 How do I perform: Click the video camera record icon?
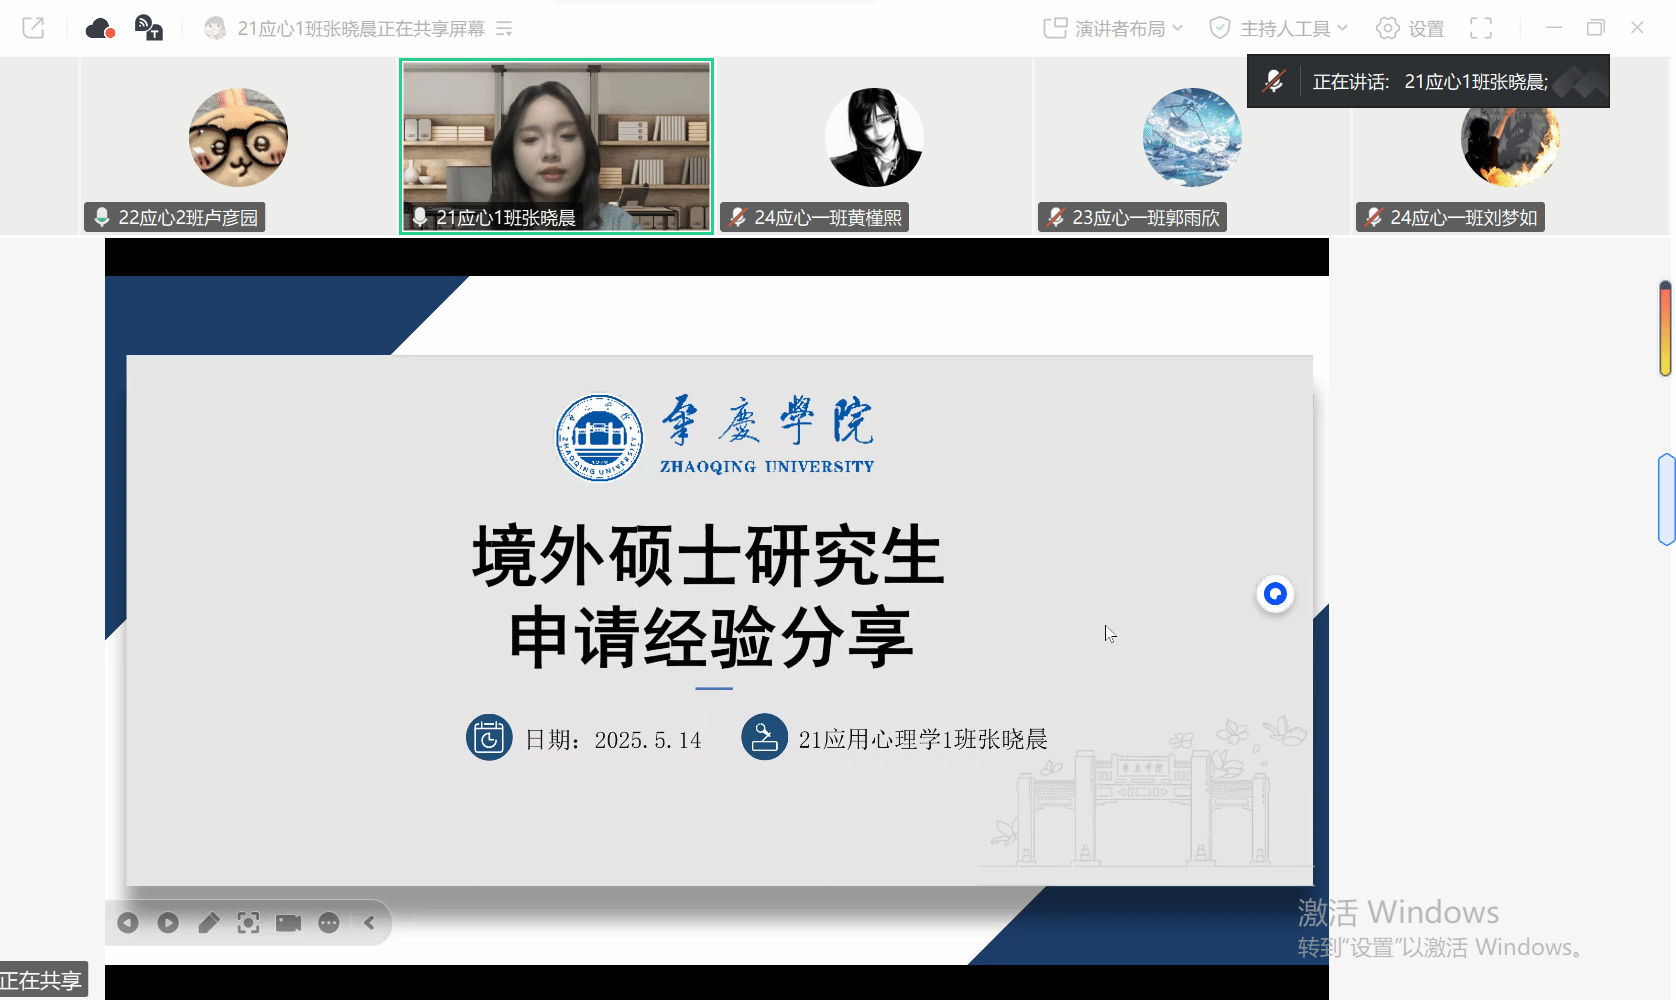click(288, 923)
